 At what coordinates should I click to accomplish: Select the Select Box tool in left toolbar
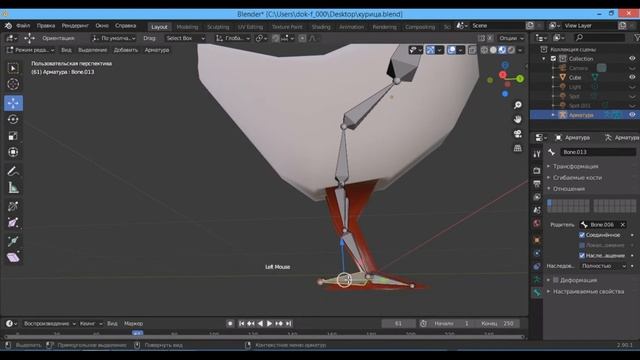click(13, 68)
